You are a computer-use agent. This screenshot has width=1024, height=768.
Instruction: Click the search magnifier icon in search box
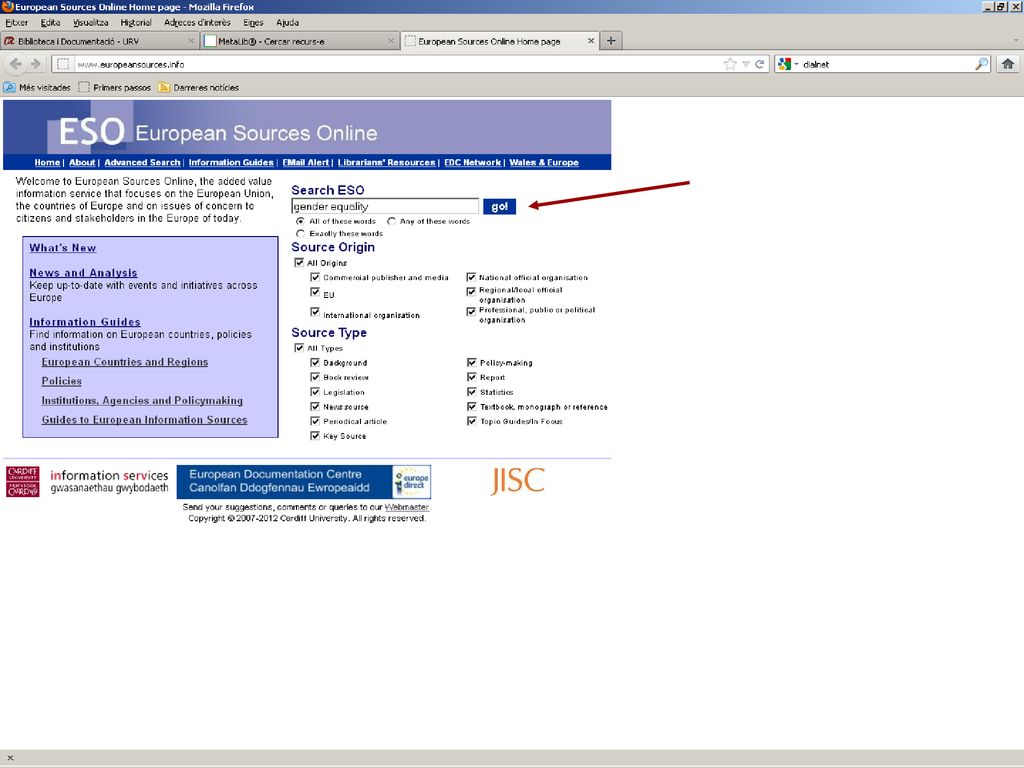[x=982, y=64]
